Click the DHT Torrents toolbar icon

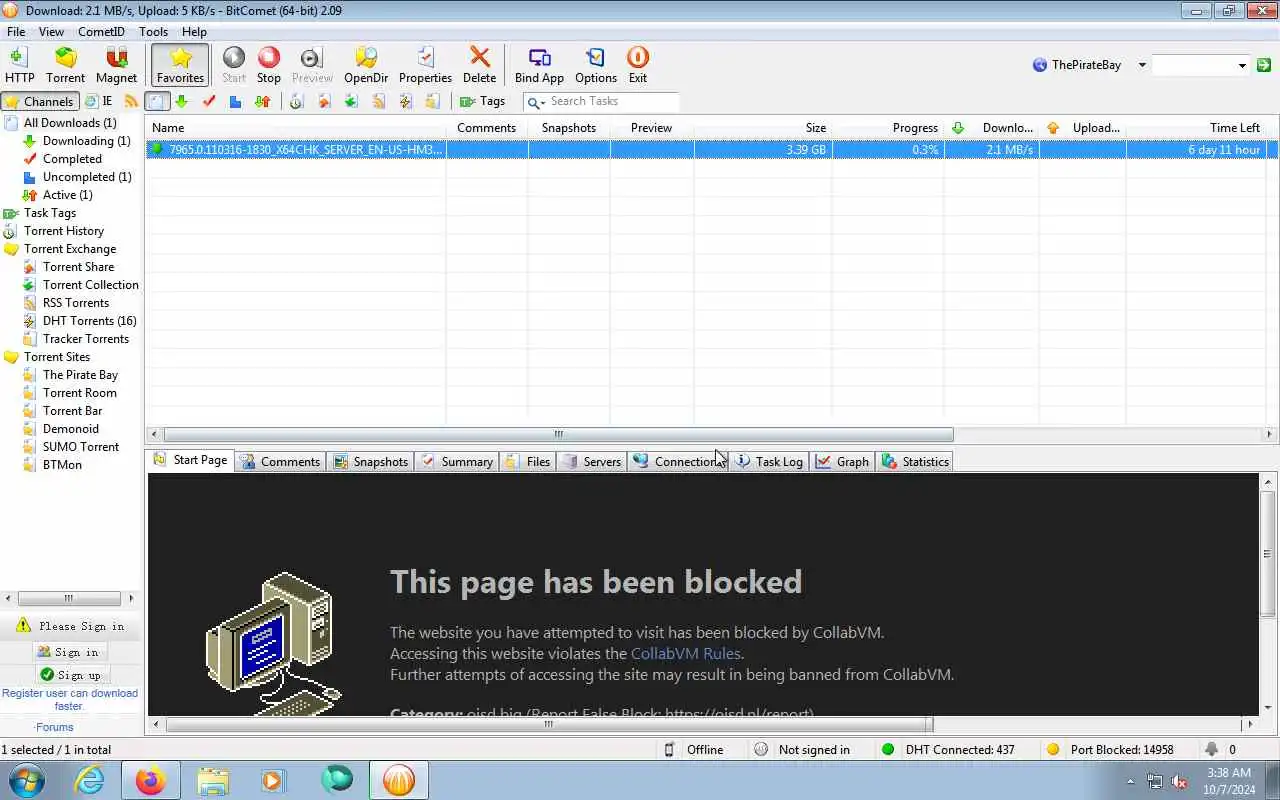405,101
